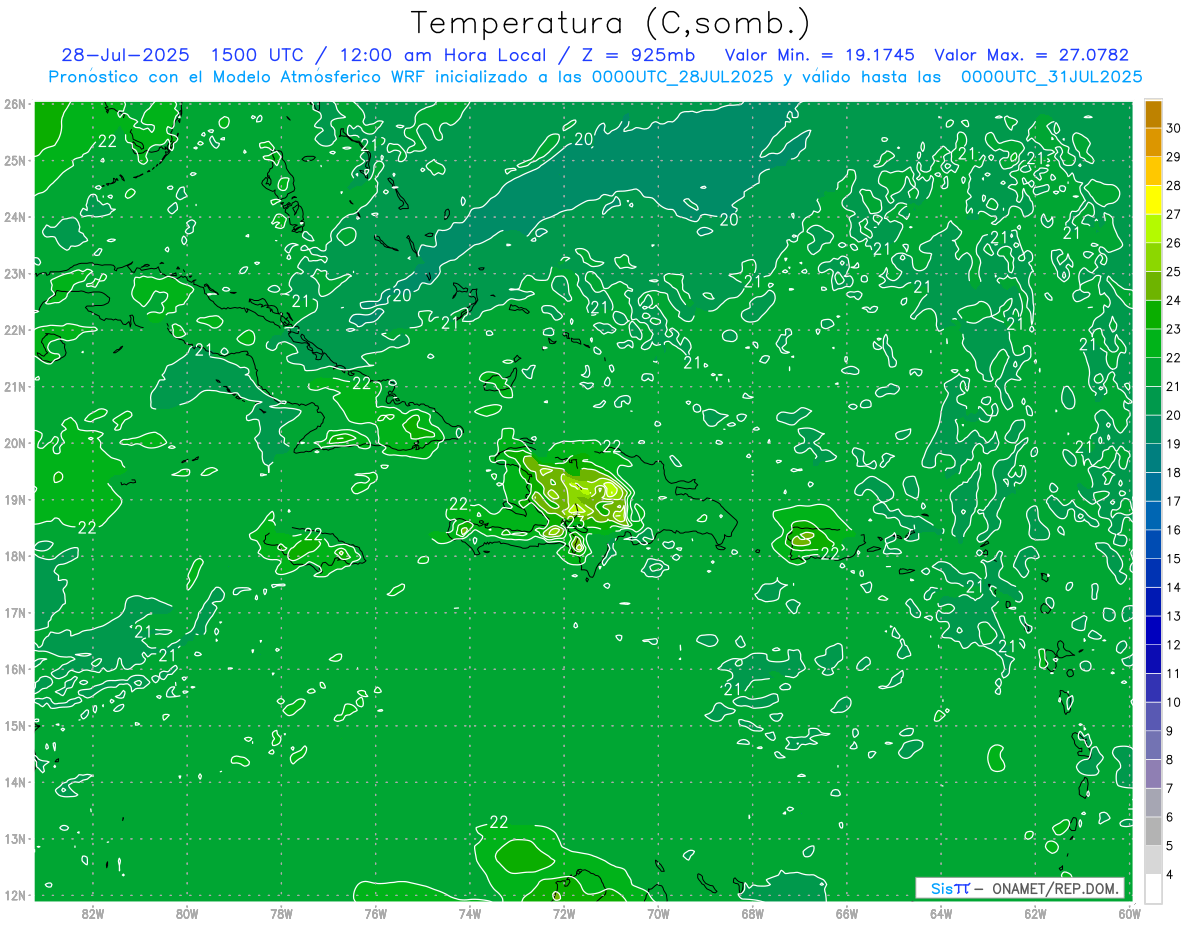Select the 82W longitude axis label
Screen dimensions: 1200x927
(x=93, y=912)
